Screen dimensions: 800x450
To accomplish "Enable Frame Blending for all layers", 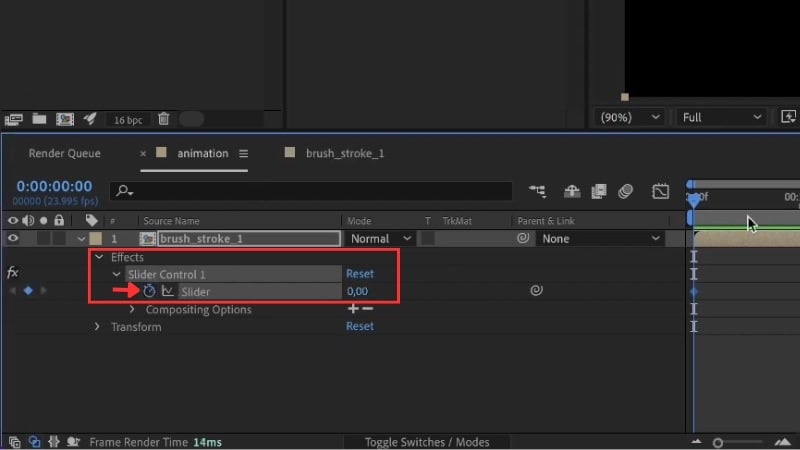I will click(598, 191).
